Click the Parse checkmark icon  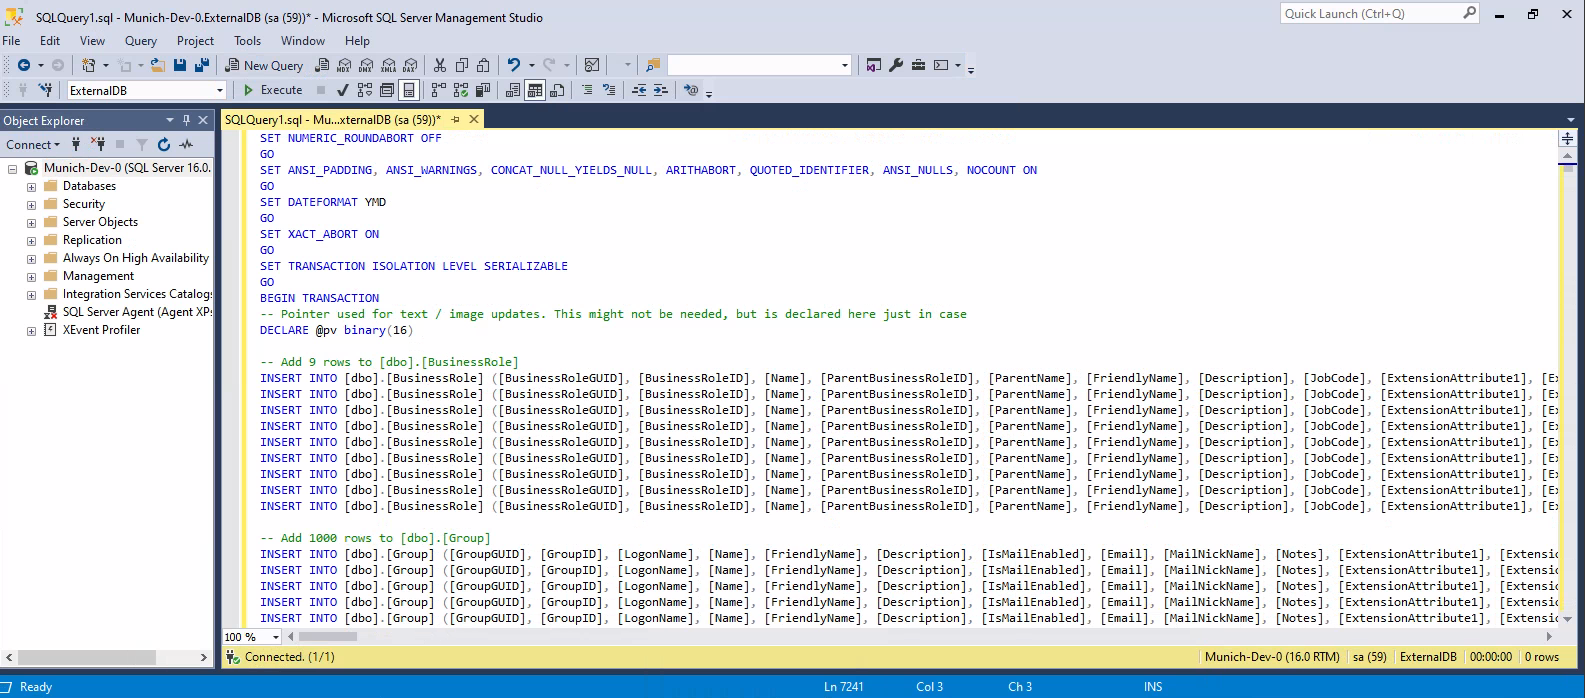tap(343, 90)
